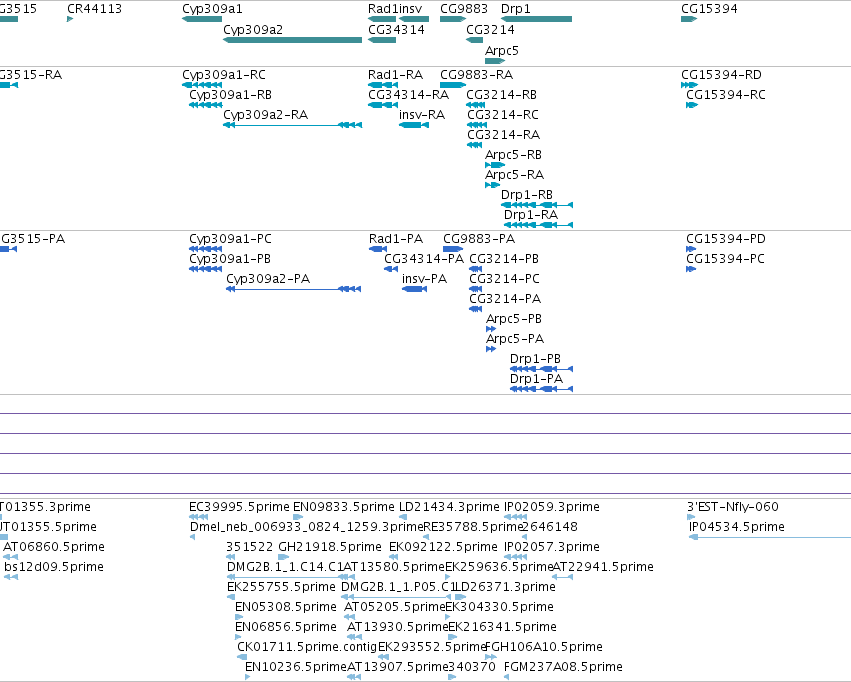Click the CG15394-RD transcript
851x682 pixels.
pos(689,85)
